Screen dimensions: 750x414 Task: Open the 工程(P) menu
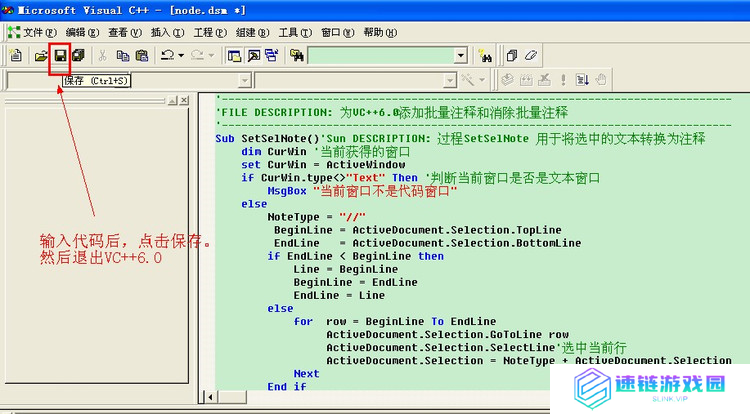[210, 33]
